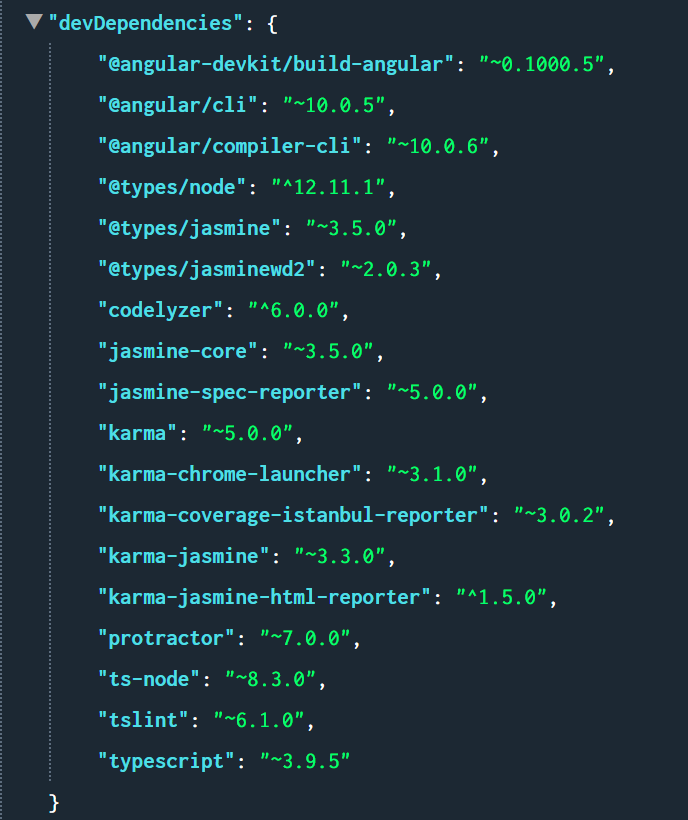Screen dimensions: 688x820
Task: Click the "jasmine-core" key
Action: pos(181,351)
